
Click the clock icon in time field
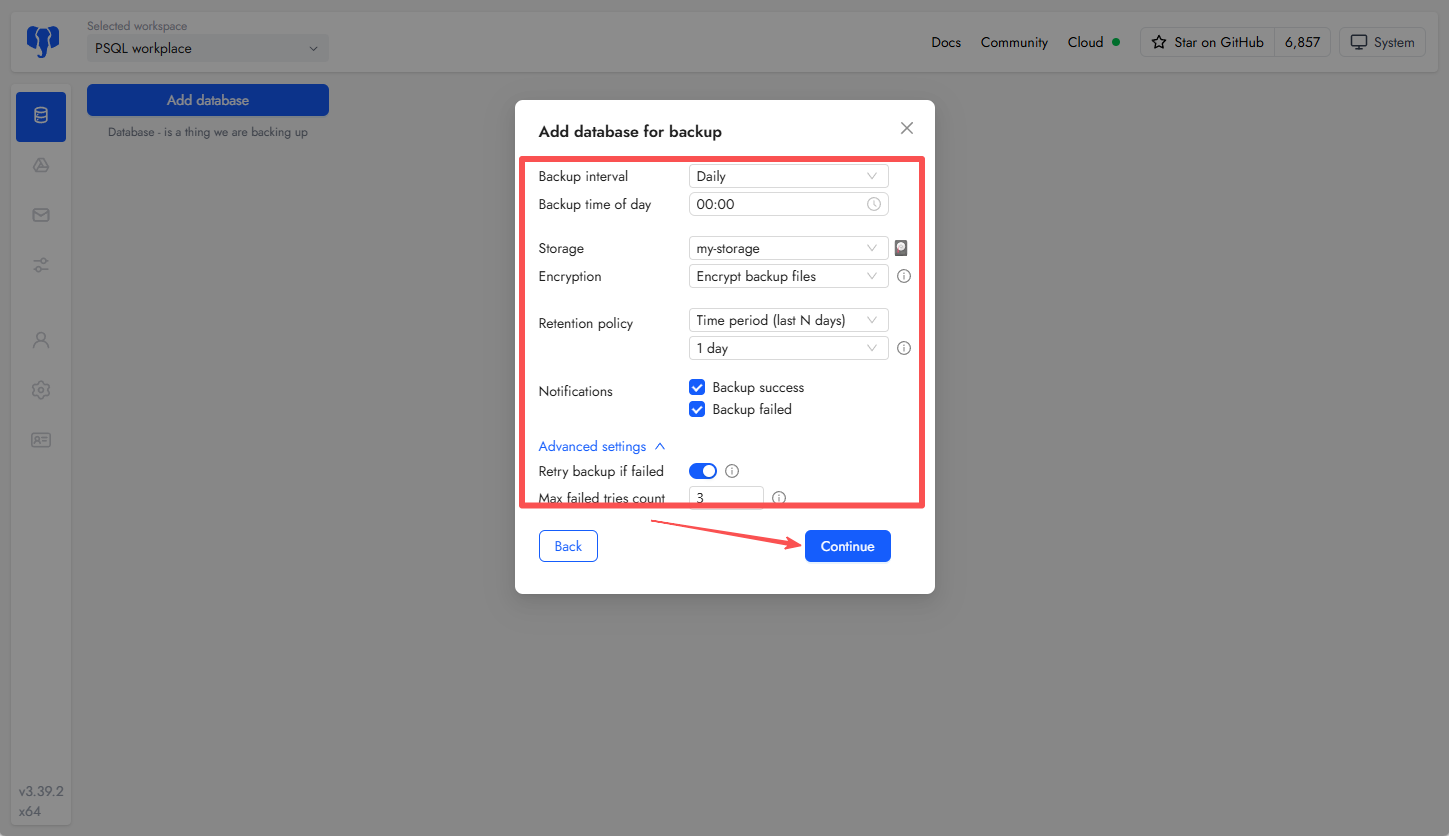[874, 204]
